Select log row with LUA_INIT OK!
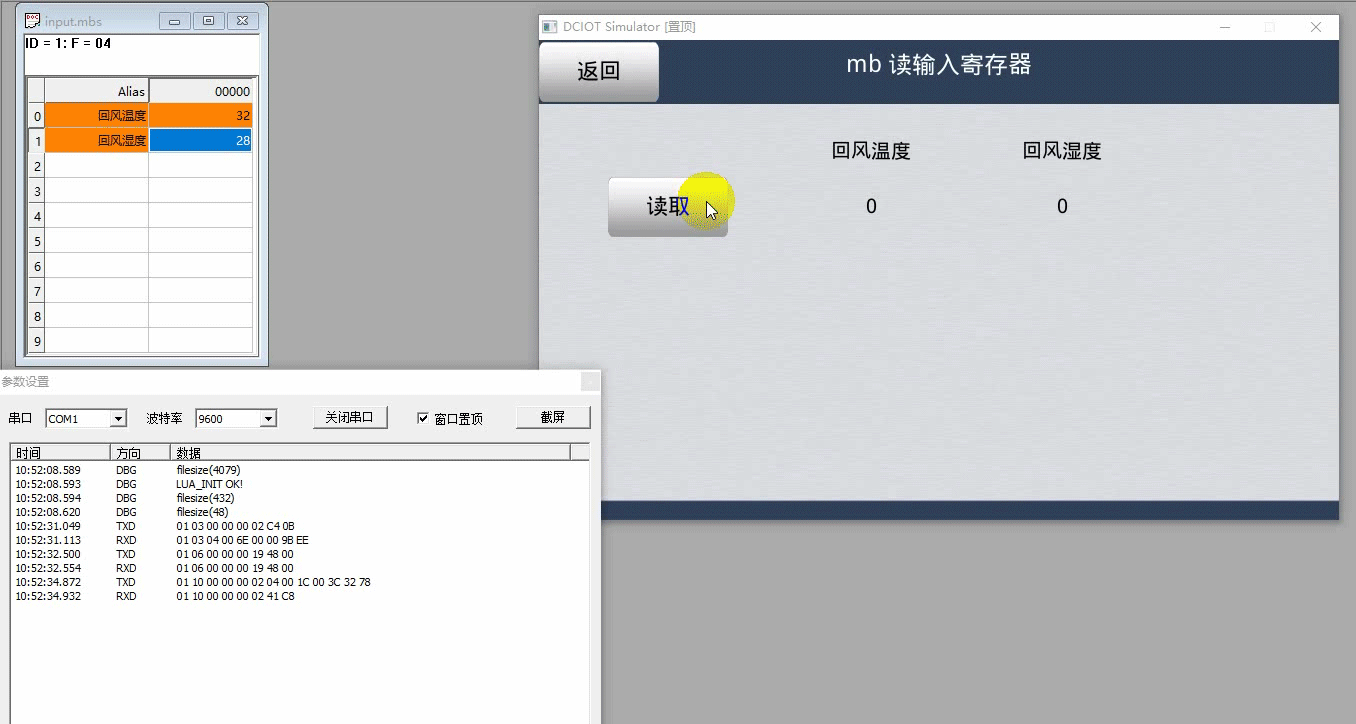Viewport: 1356px width, 724px height. pyautogui.click(x=299, y=484)
